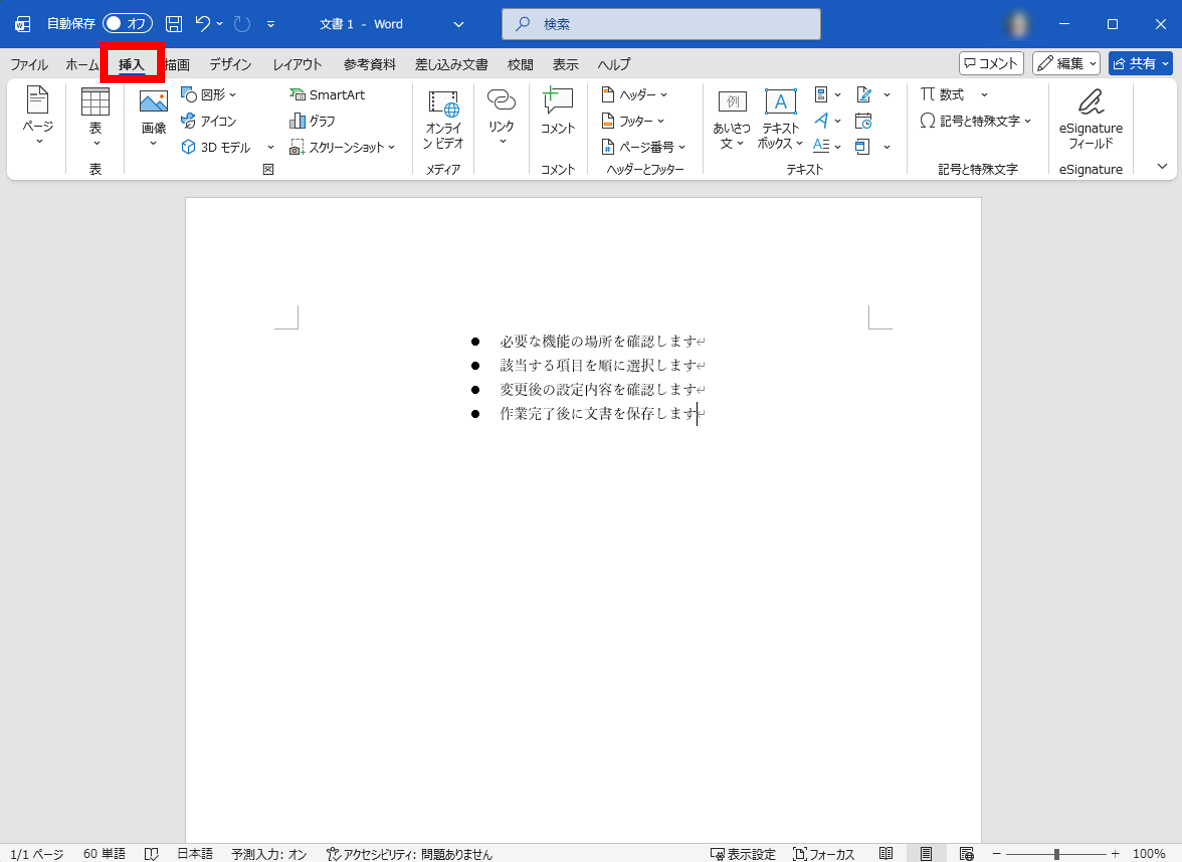Screen dimensions: 1182x862
Task: Click the zoom slider handle in status bar
Action: (x=1057, y=854)
